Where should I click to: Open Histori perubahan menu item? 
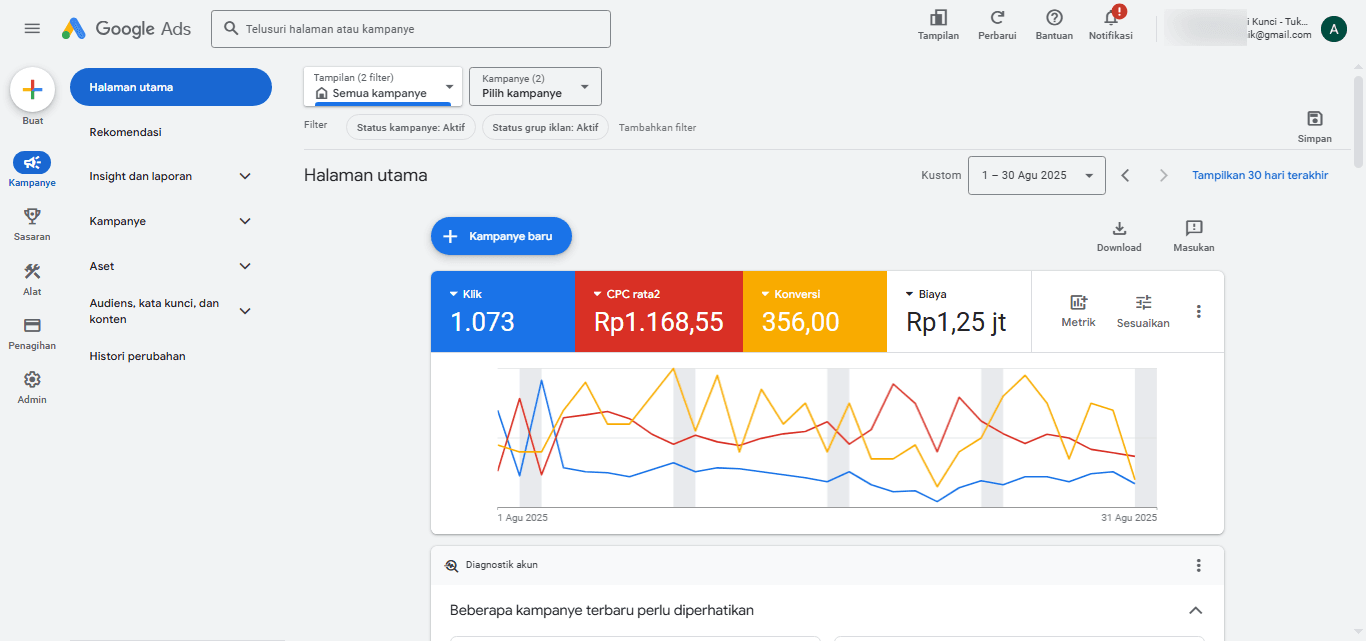[137, 356]
